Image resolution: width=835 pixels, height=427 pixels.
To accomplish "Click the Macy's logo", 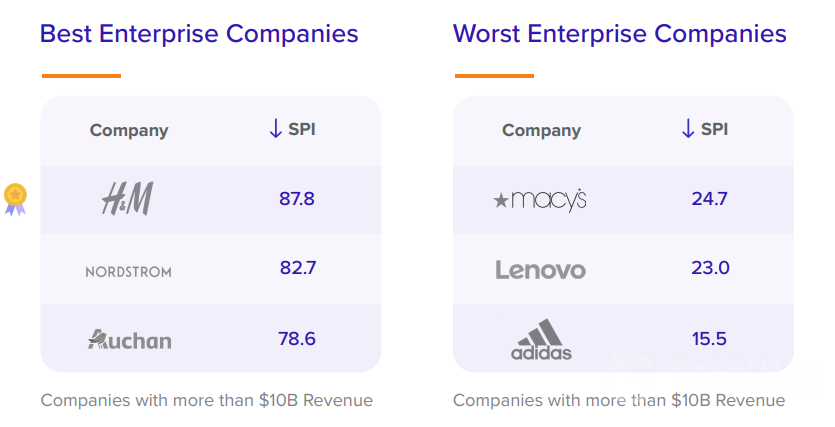I will click(540, 200).
